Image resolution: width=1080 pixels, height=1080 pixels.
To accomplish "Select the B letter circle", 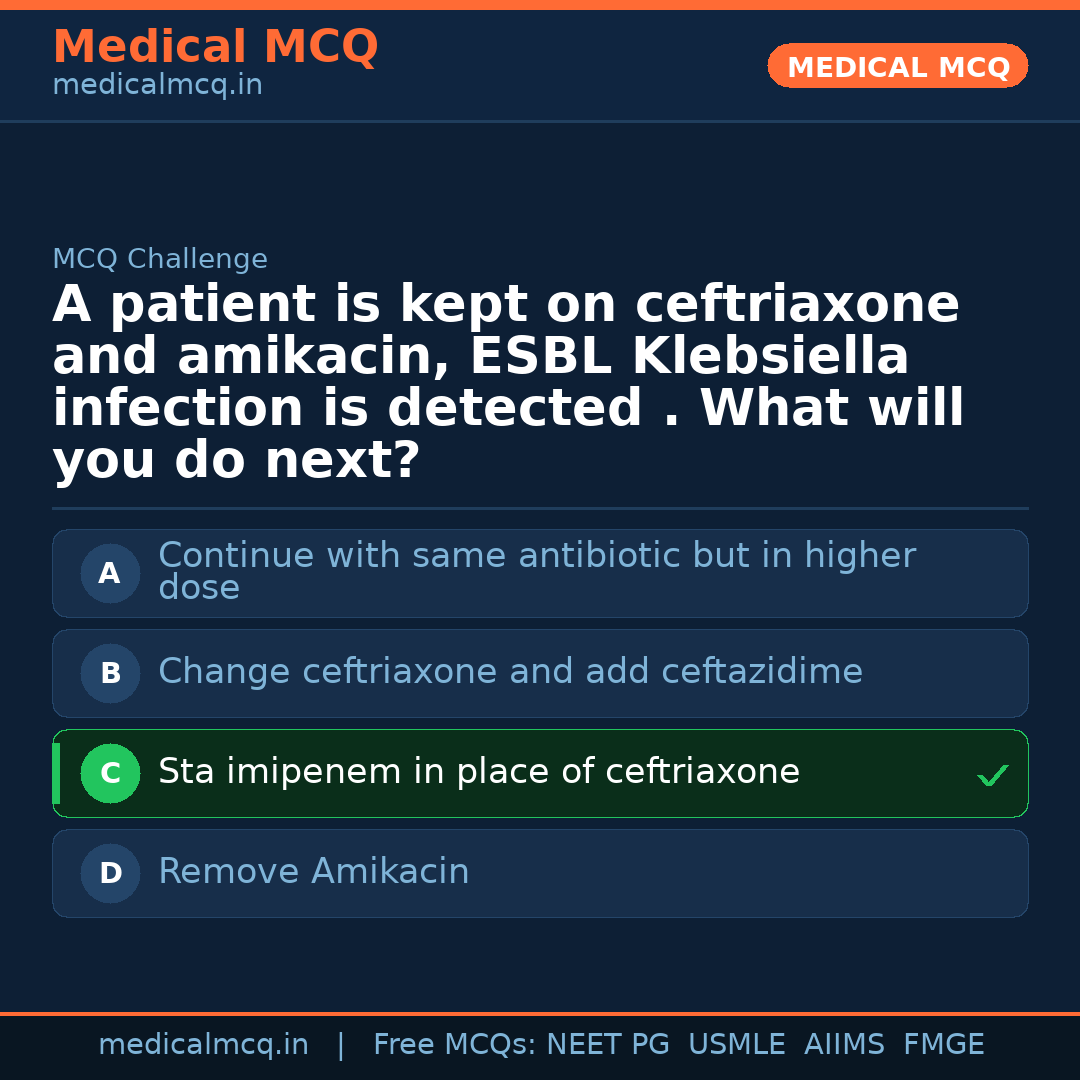I will pos(110,674).
